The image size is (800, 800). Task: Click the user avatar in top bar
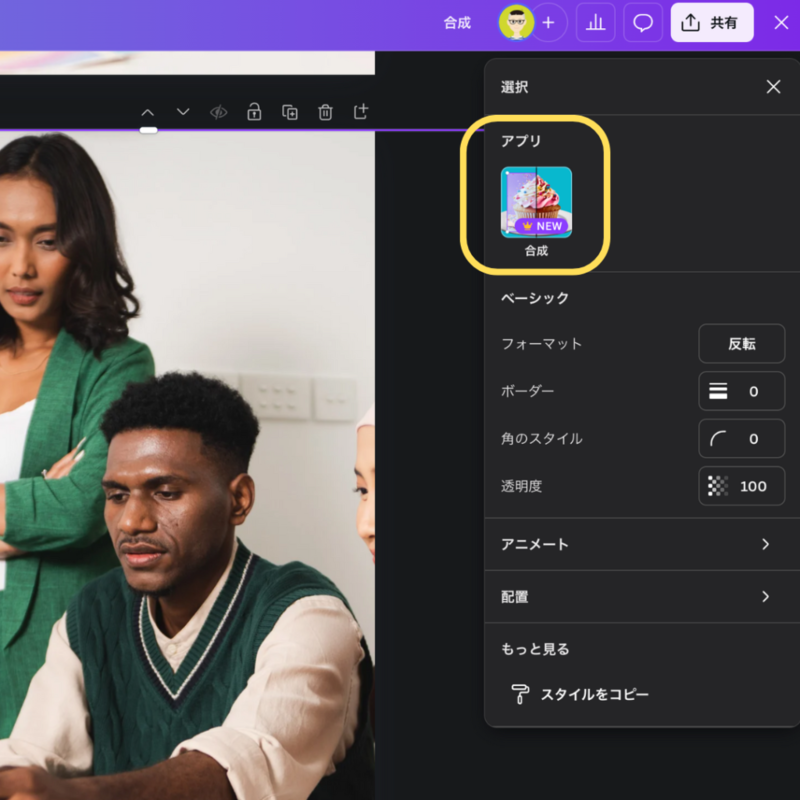tap(516, 22)
